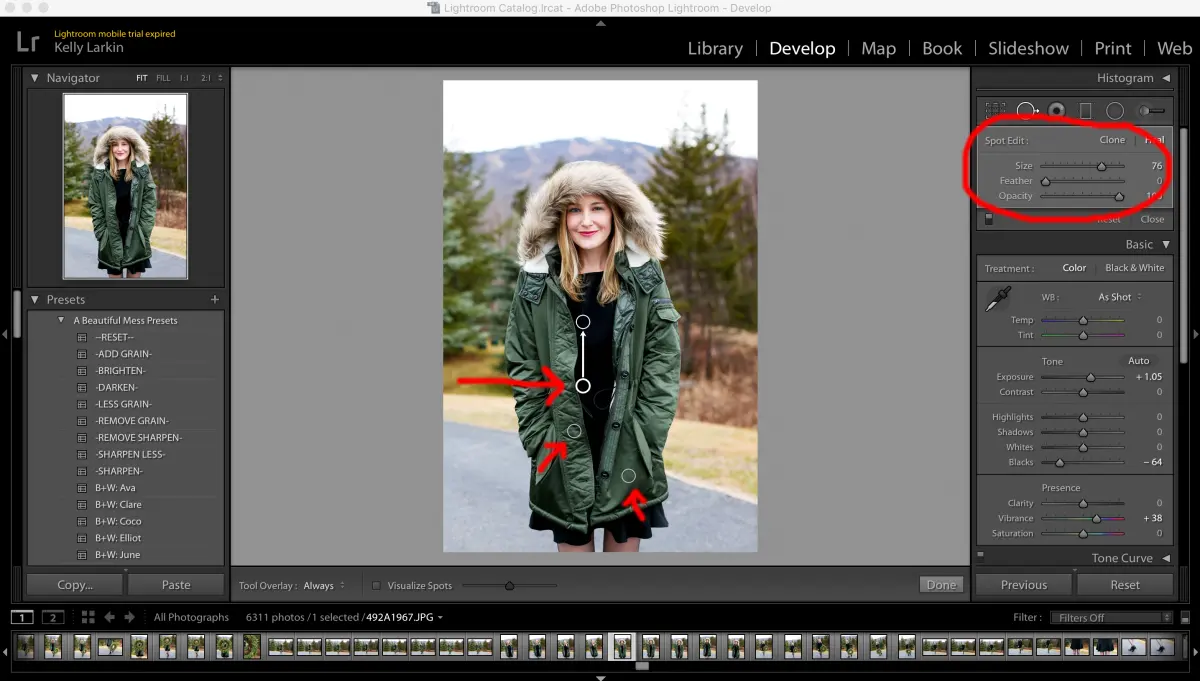Switch to the Map module
The image size is (1200, 681).
[x=878, y=48]
